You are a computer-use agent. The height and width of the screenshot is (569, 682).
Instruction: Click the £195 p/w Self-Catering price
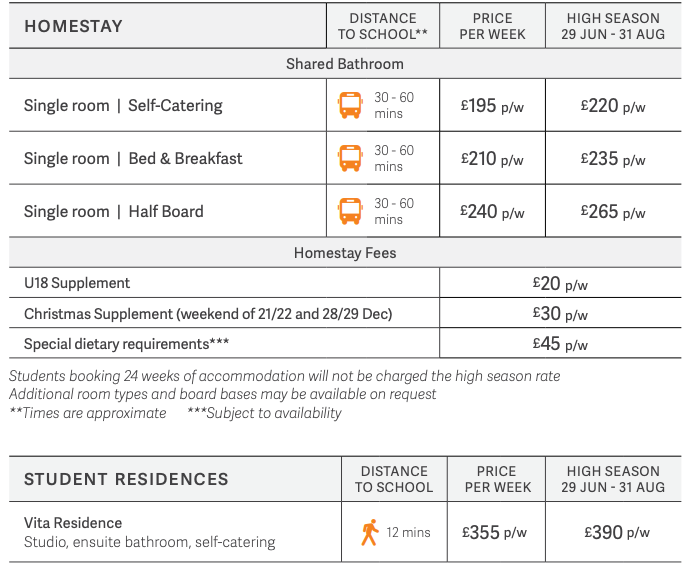click(x=492, y=106)
